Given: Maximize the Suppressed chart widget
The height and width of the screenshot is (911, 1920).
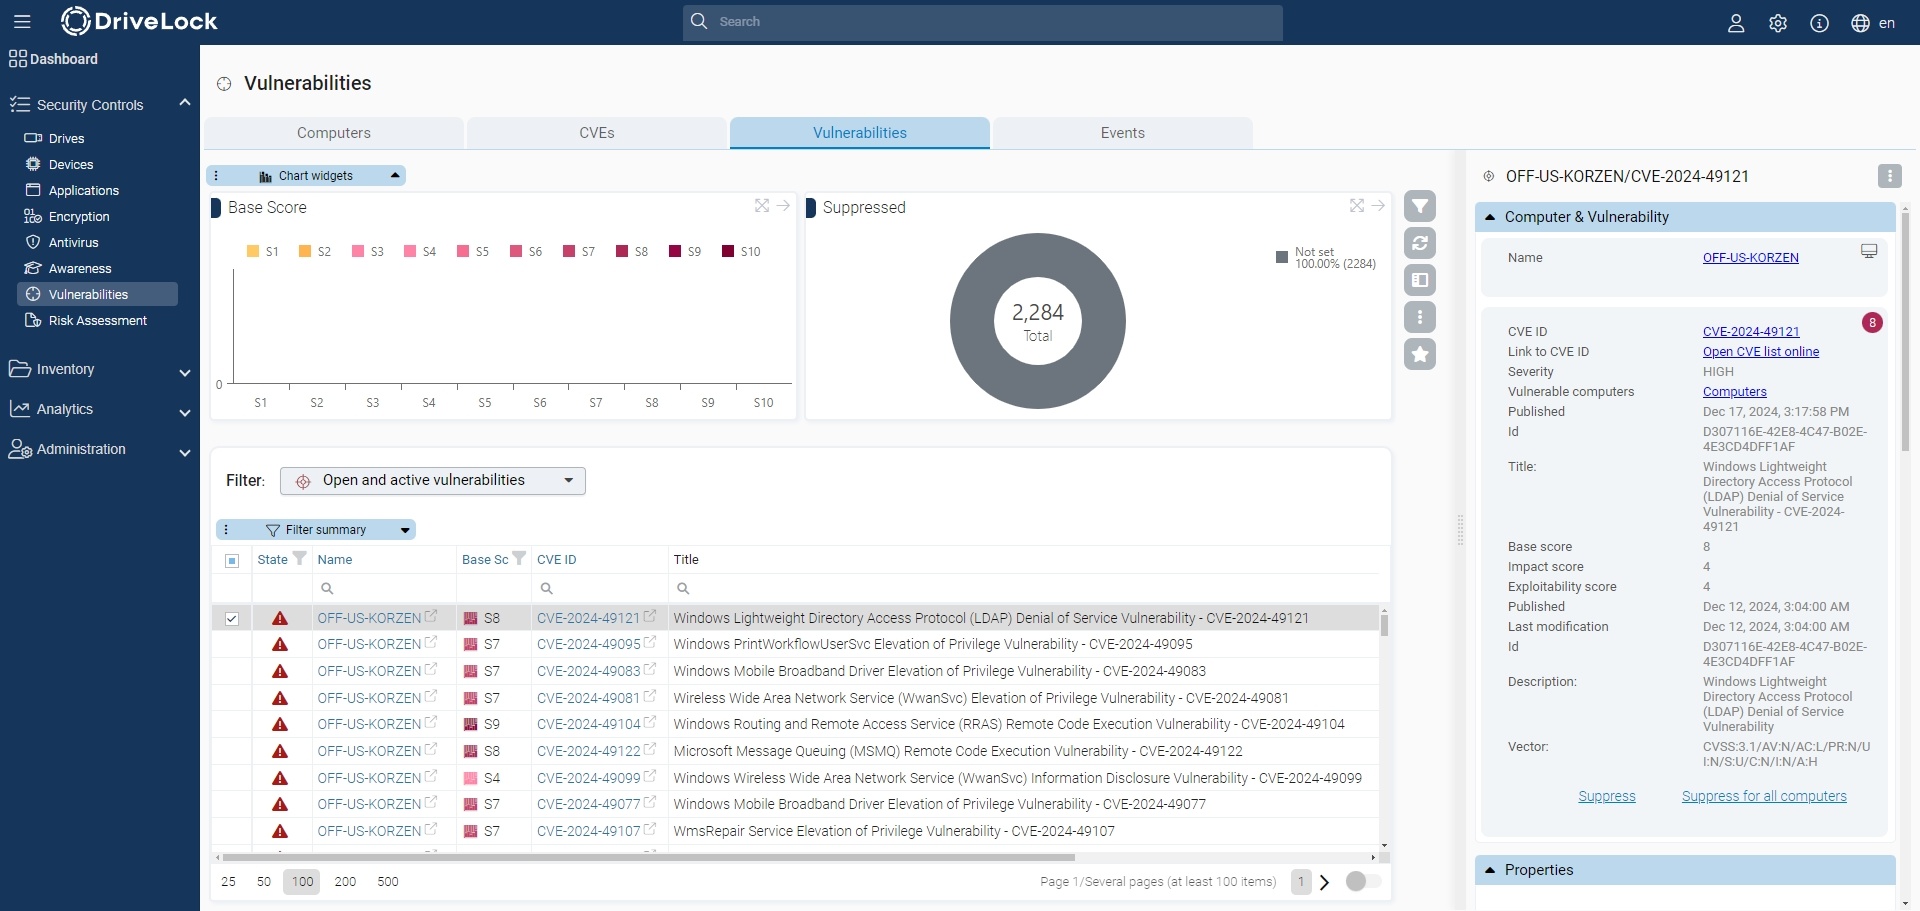Looking at the screenshot, I should coord(1357,205).
